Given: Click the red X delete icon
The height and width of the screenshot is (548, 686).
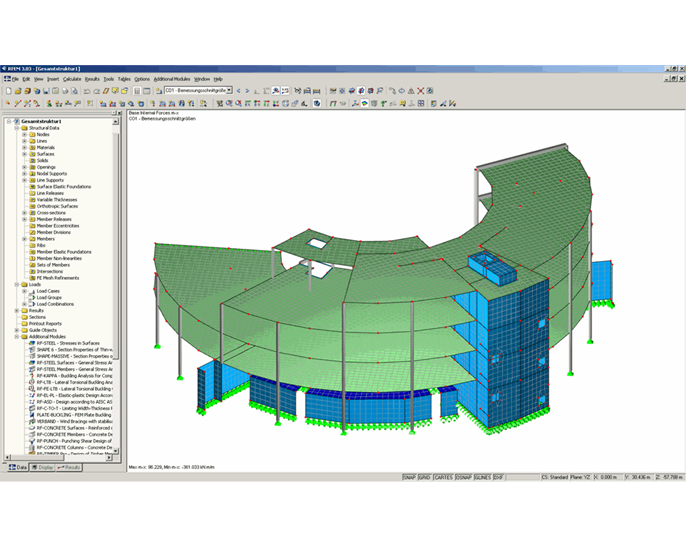Looking at the screenshot, I should click(x=420, y=91).
